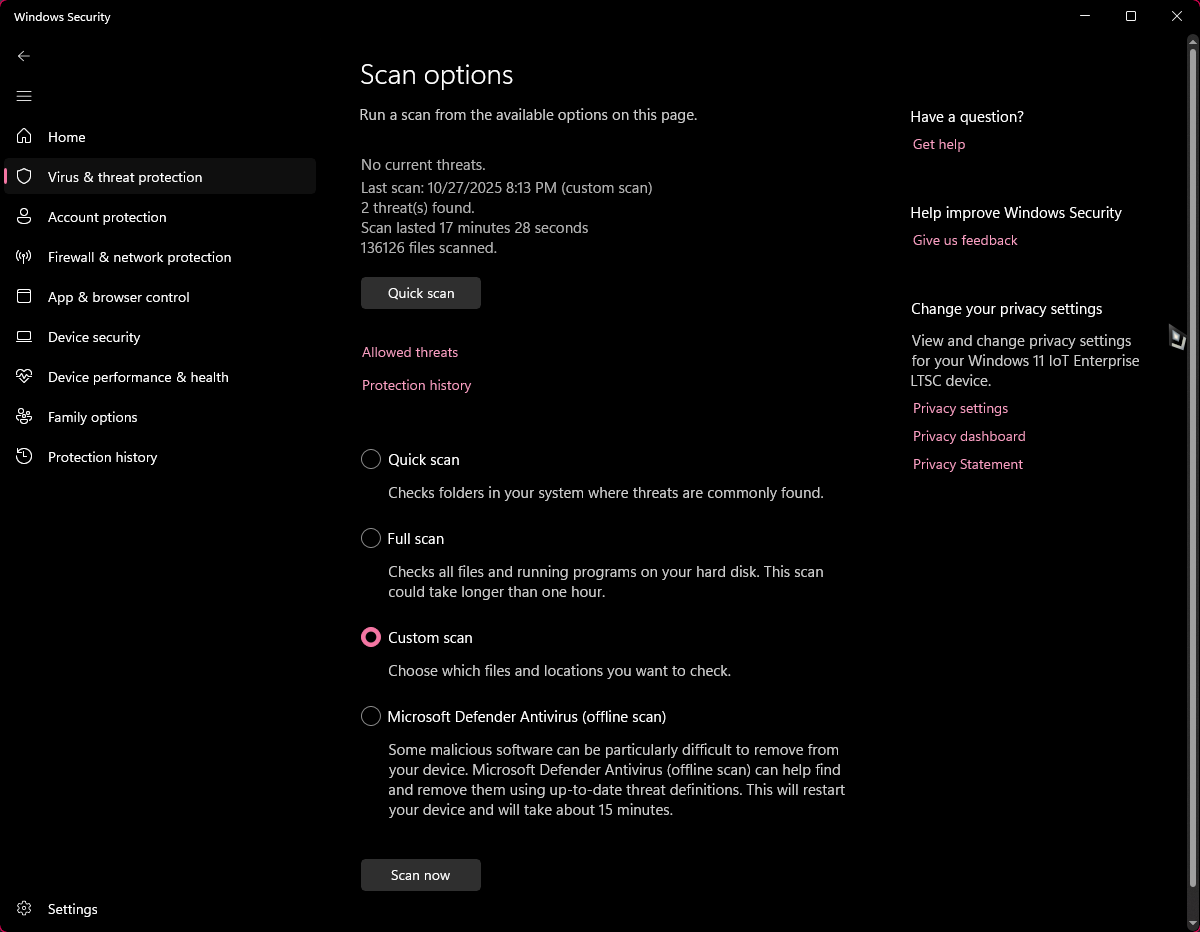Click the Family options people icon
The height and width of the screenshot is (932, 1200).
[x=25, y=417]
